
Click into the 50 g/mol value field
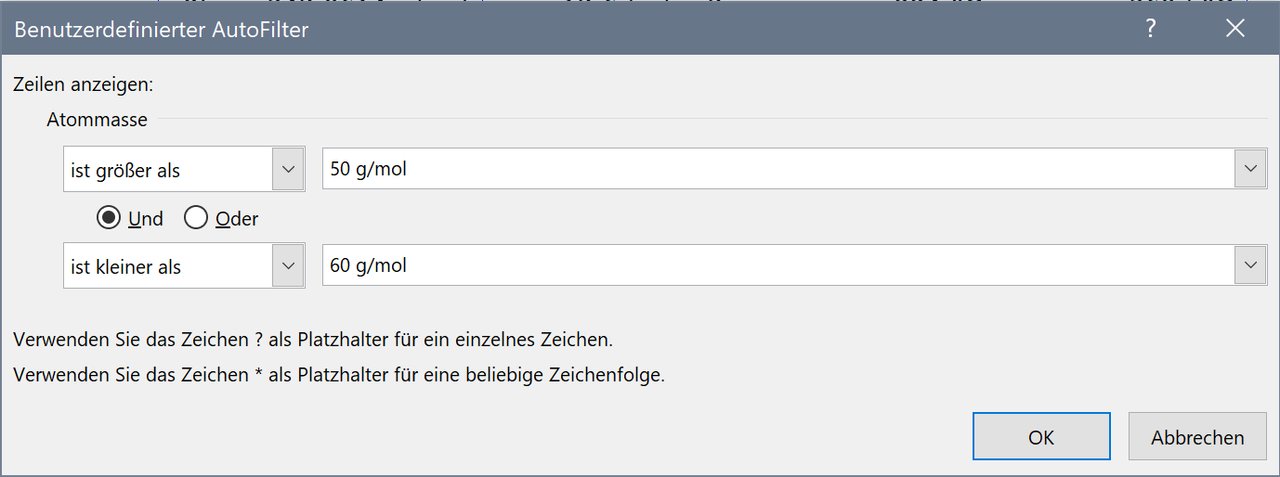(779, 169)
